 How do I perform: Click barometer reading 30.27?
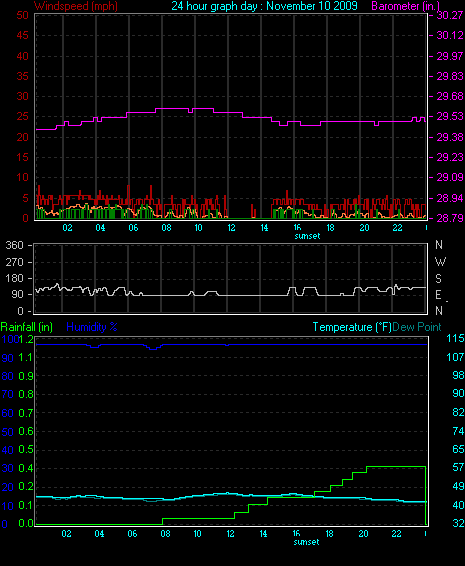(x=450, y=15)
